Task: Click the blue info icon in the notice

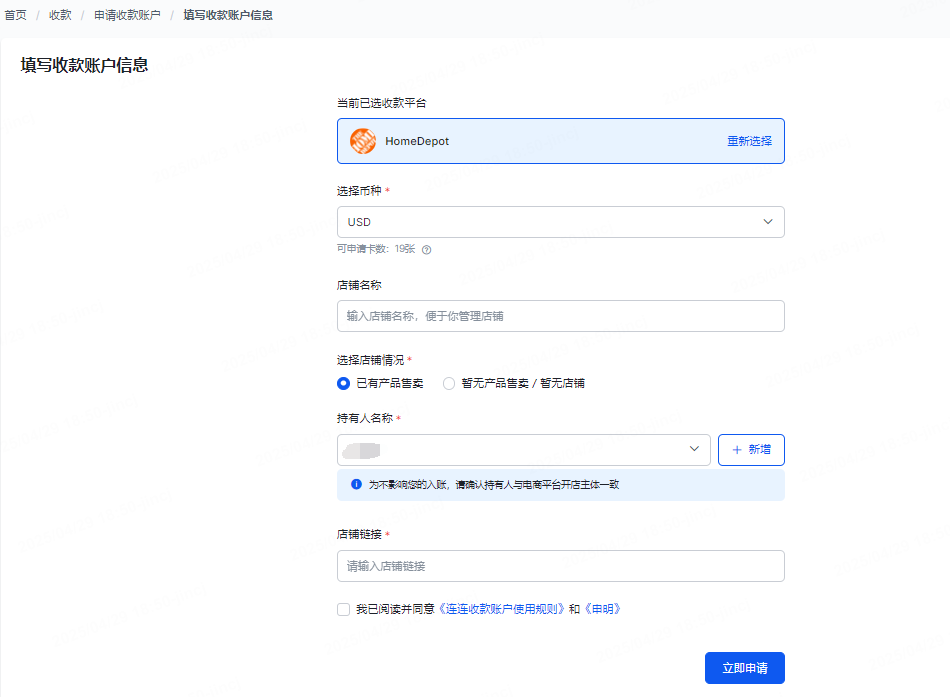Action: (x=356, y=485)
